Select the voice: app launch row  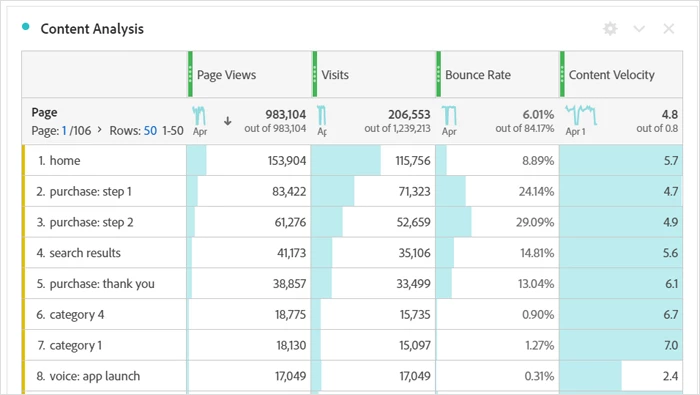pos(352,376)
